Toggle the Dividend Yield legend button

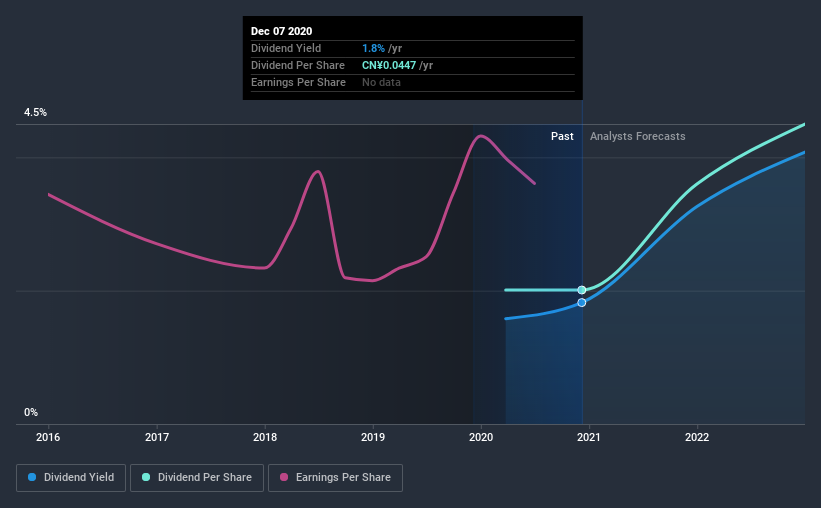point(71,478)
